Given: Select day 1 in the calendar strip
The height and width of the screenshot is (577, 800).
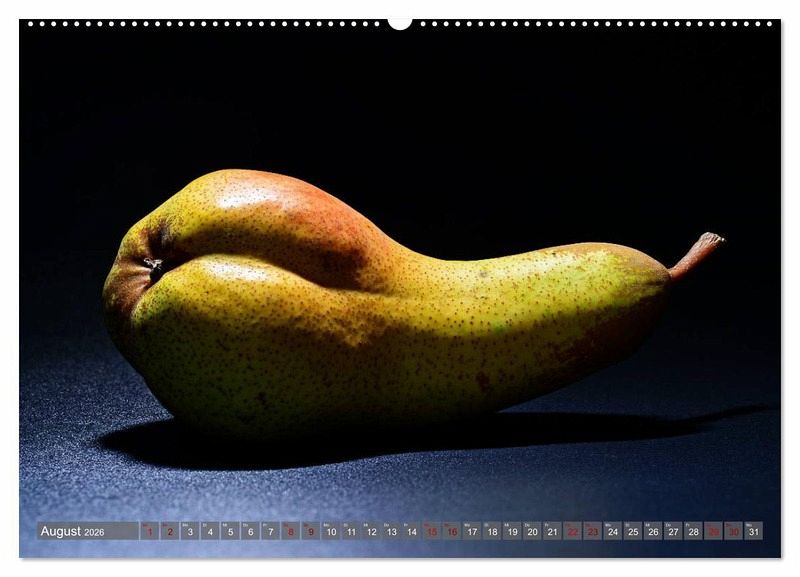Looking at the screenshot, I should [149, 531].
